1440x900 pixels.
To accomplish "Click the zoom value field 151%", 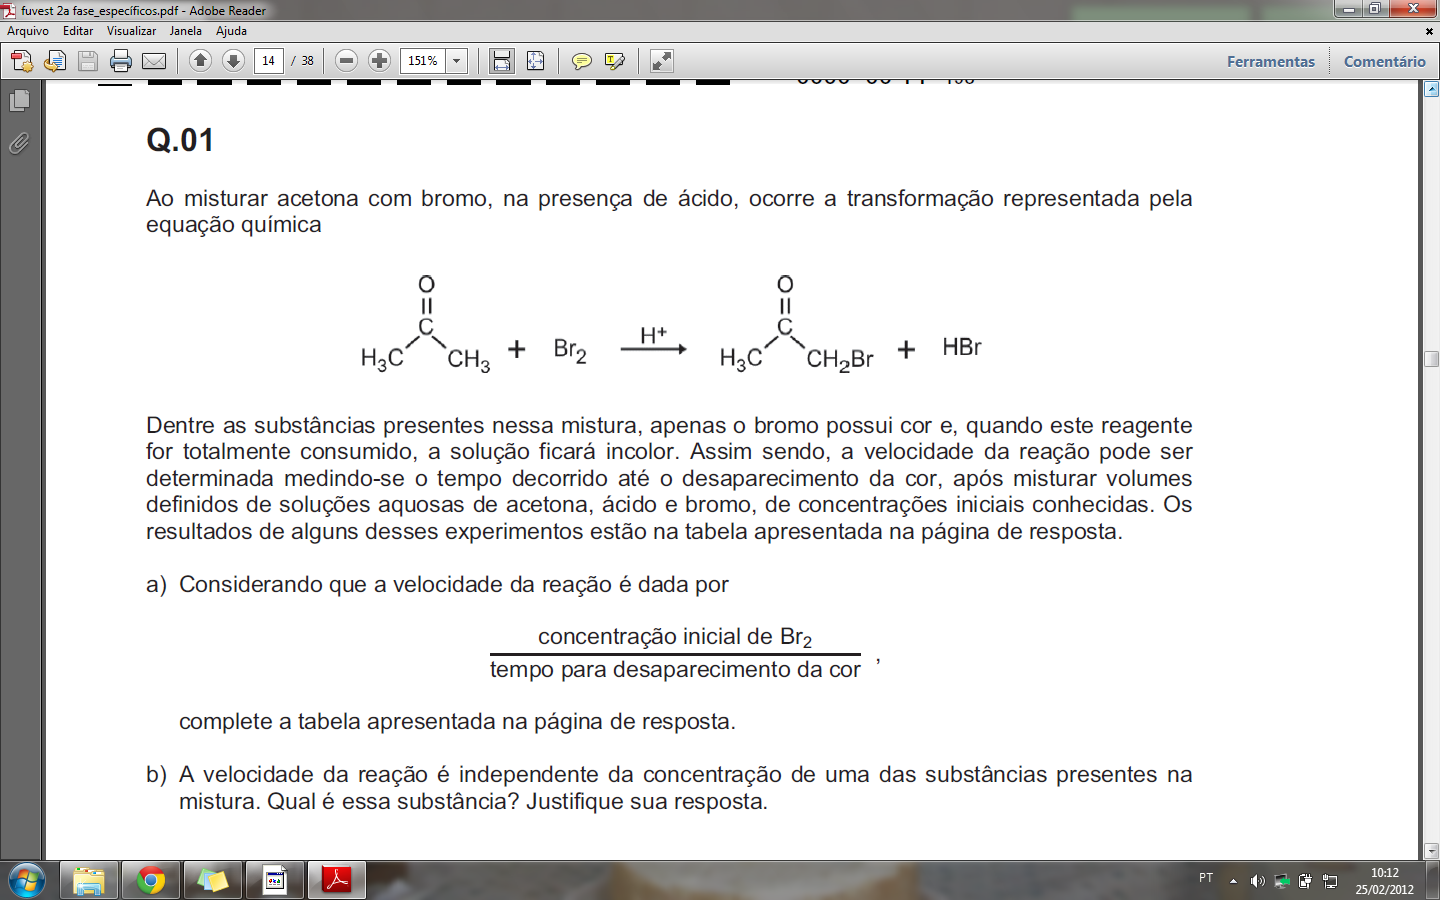I will click(x=423, y=61).
